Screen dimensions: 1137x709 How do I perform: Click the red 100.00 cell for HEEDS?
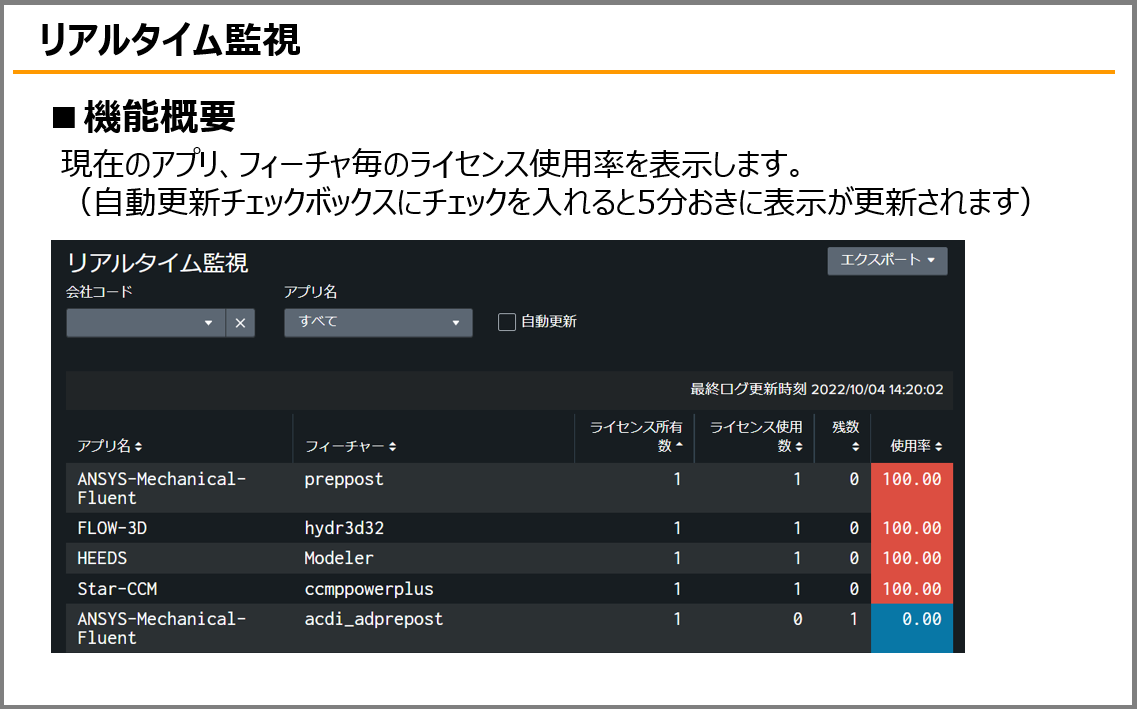coord(911,558)
